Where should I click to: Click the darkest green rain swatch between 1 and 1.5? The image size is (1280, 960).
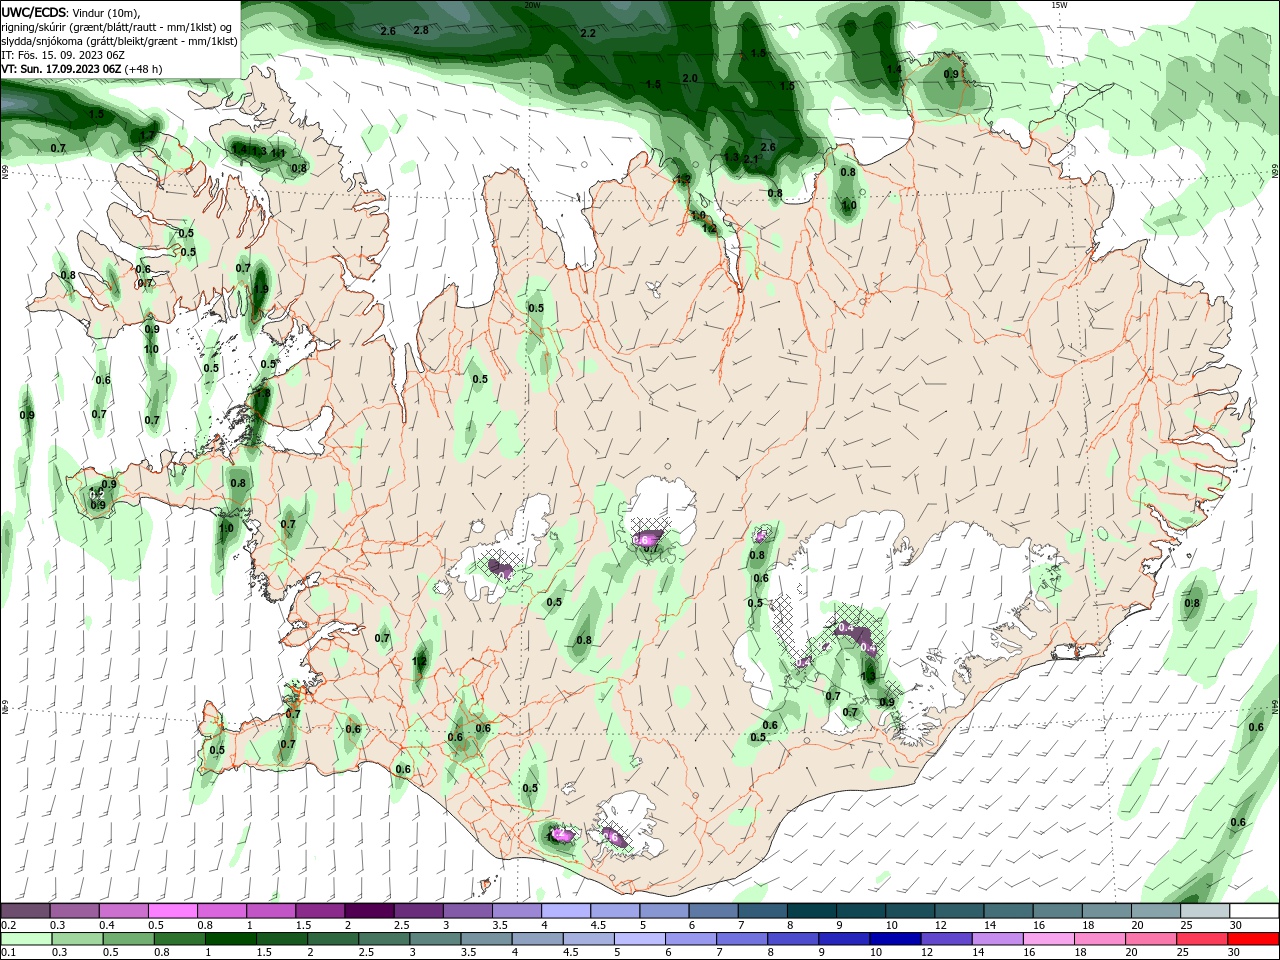click(230, 939)
